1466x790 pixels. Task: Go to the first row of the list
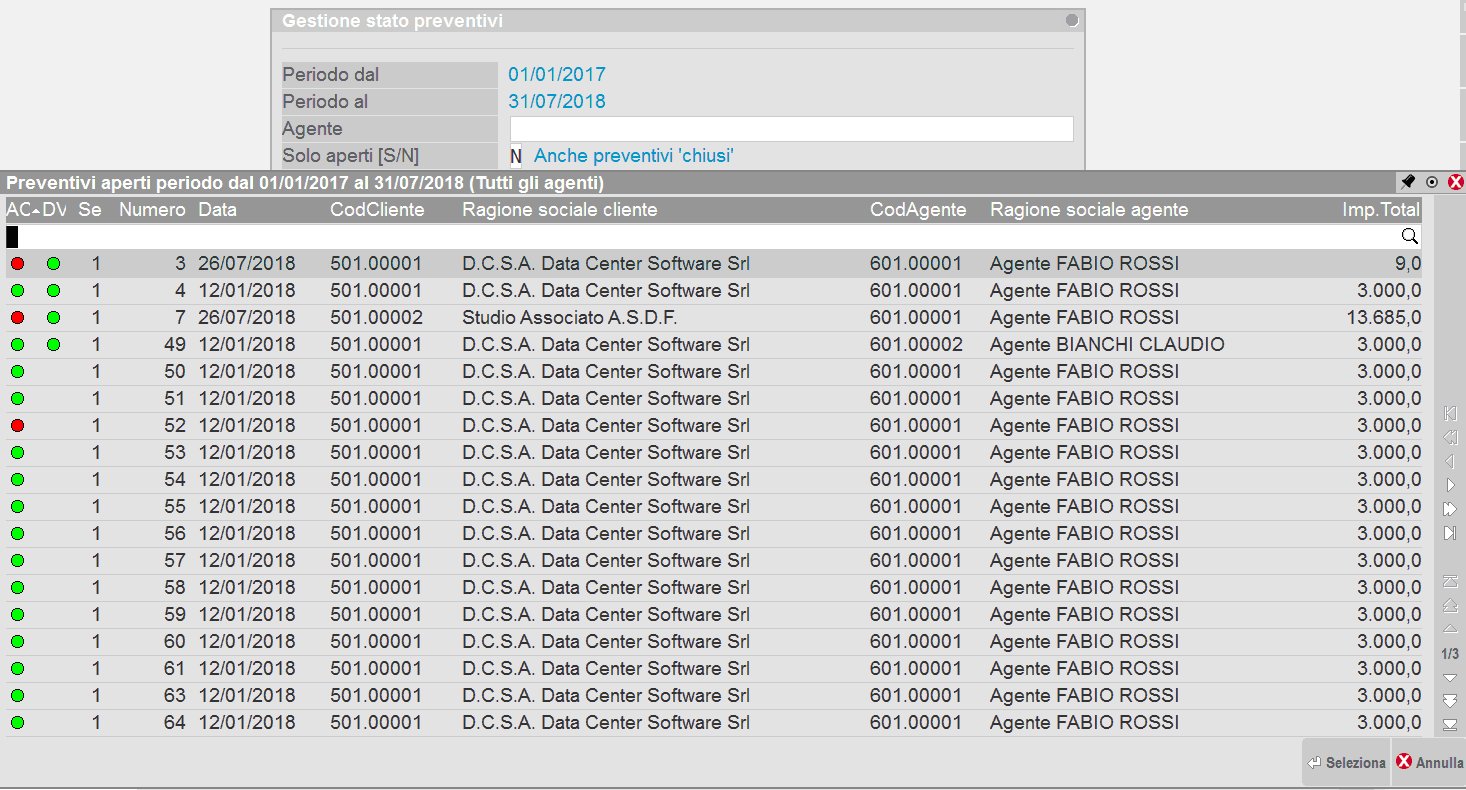click(x=1450, y=581)
